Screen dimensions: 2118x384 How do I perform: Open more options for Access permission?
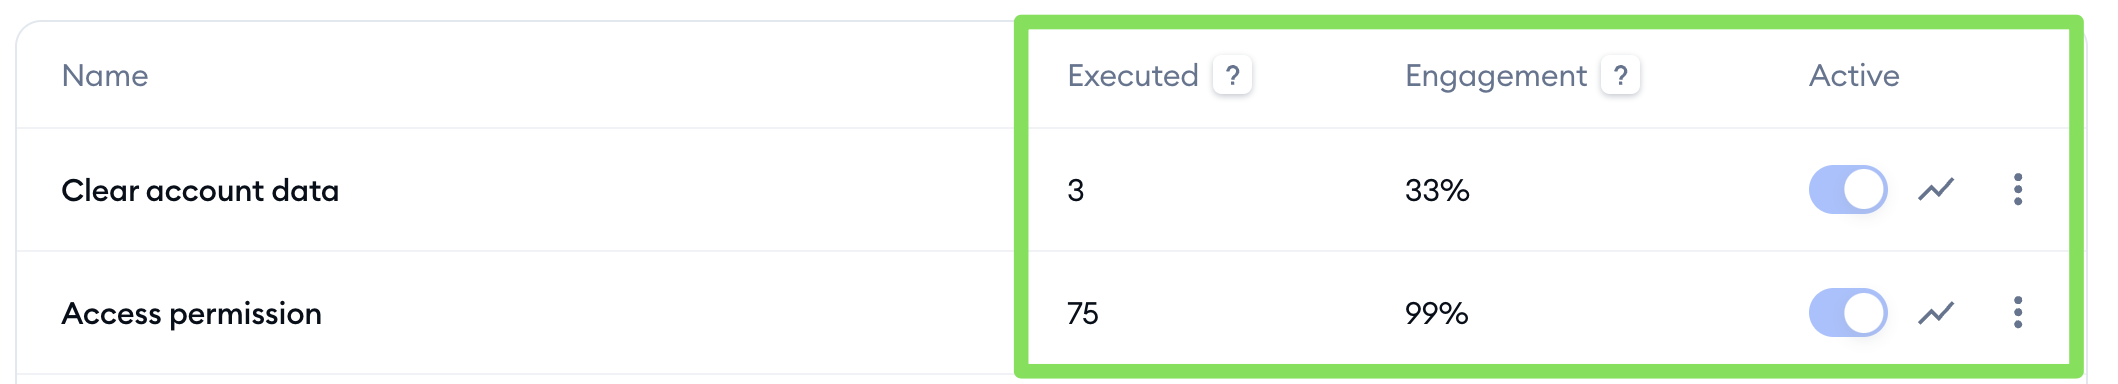[x=2018, y=313]
